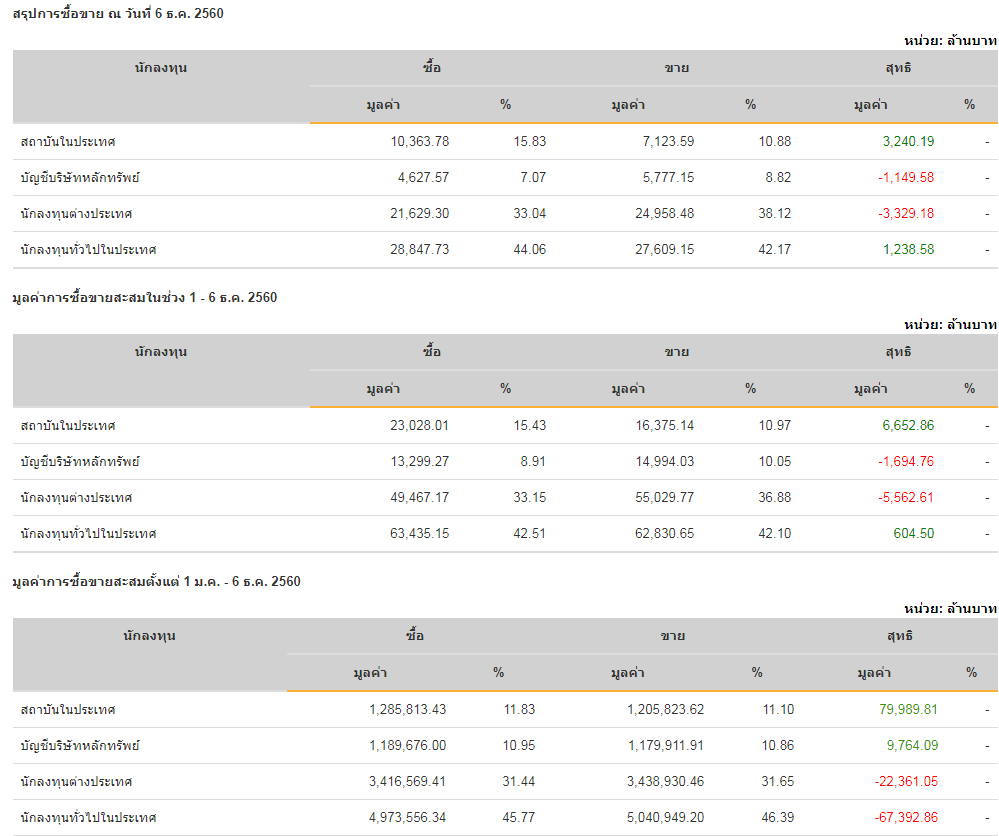Viewport: 999px width, 836px height.
Task: Click the buy value 23,028.01
Action: click(419, 425)
